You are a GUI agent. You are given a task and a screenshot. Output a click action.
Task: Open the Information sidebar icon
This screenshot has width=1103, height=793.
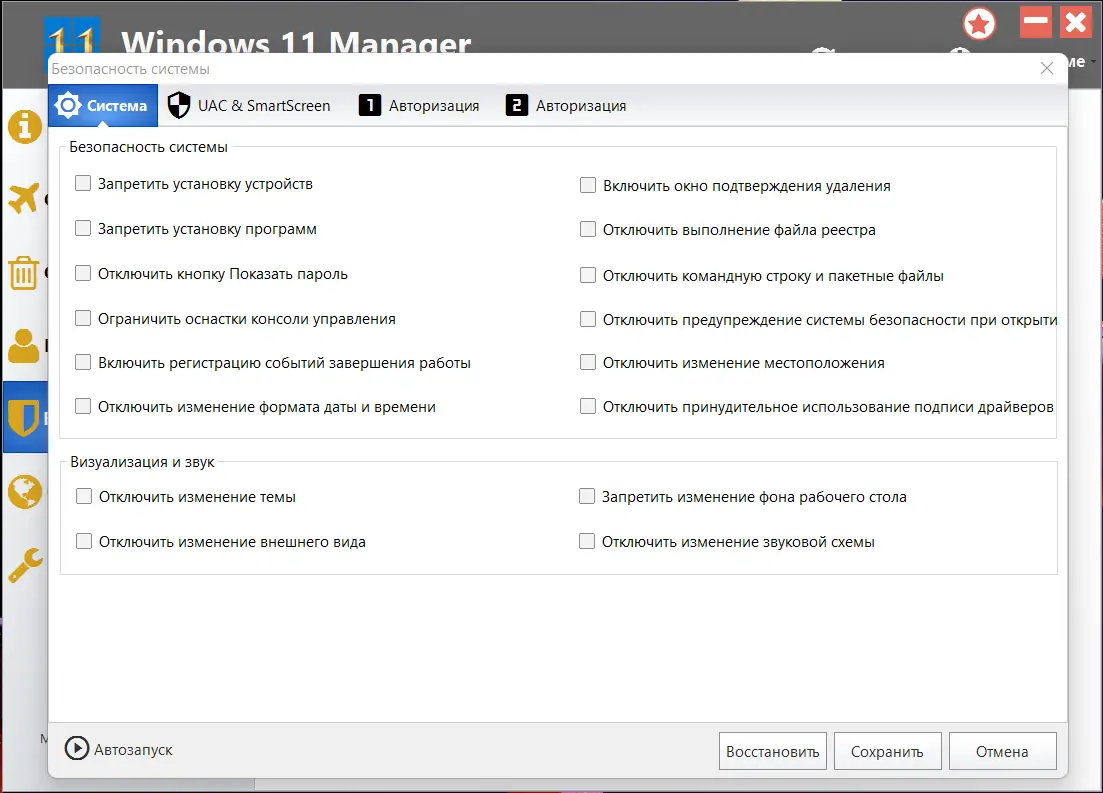tap(25, 127)
